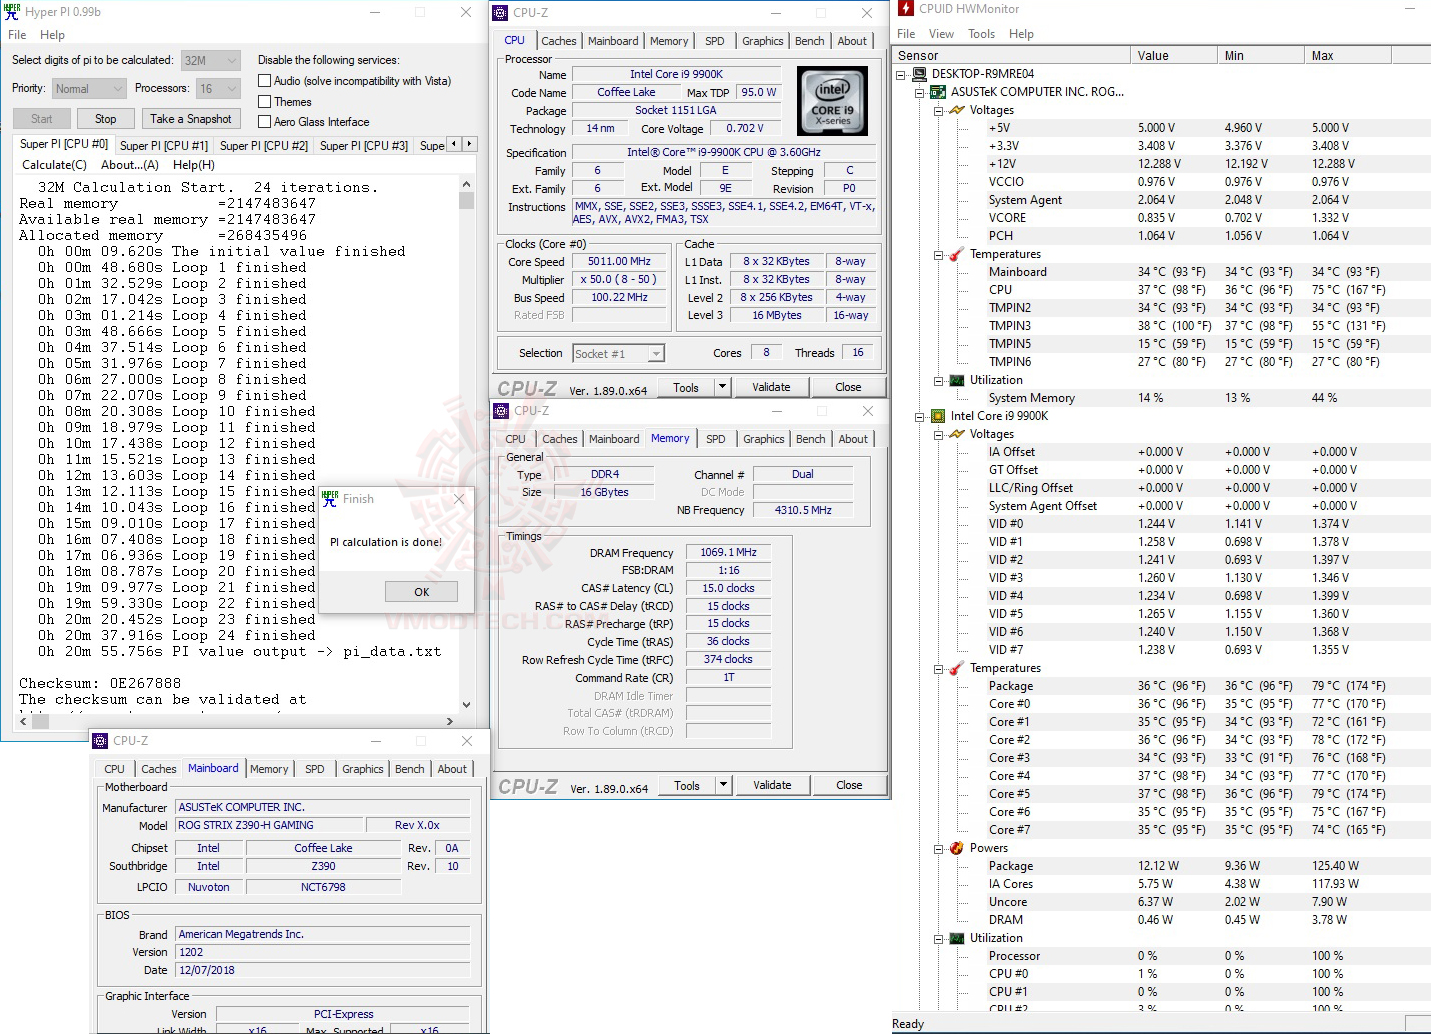The width and height of the screenshot is (1431, 1034).
Task: Click the left arrow of Super PI tab strip
Action: (x=455, y=145)
